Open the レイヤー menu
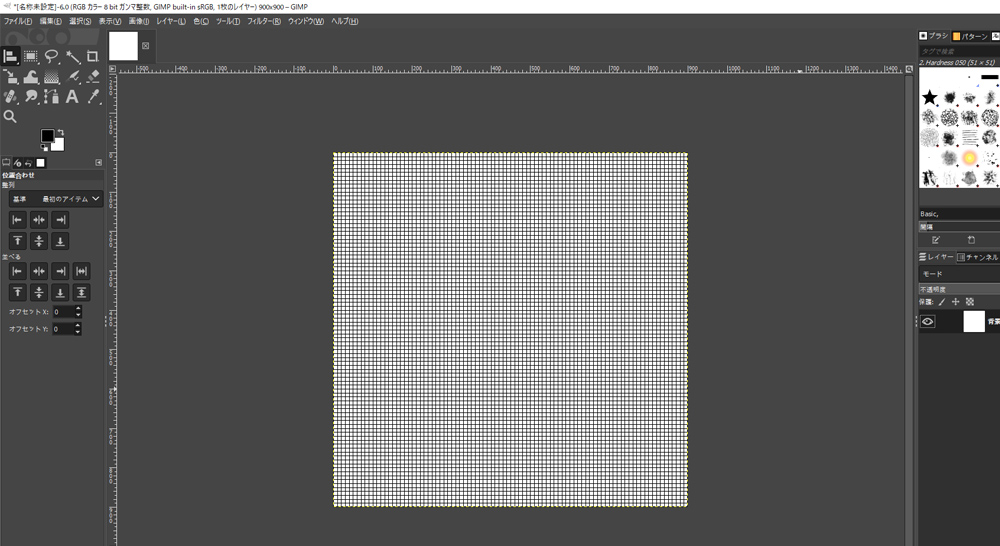1000x546 pixels. (x=171, y=21)
